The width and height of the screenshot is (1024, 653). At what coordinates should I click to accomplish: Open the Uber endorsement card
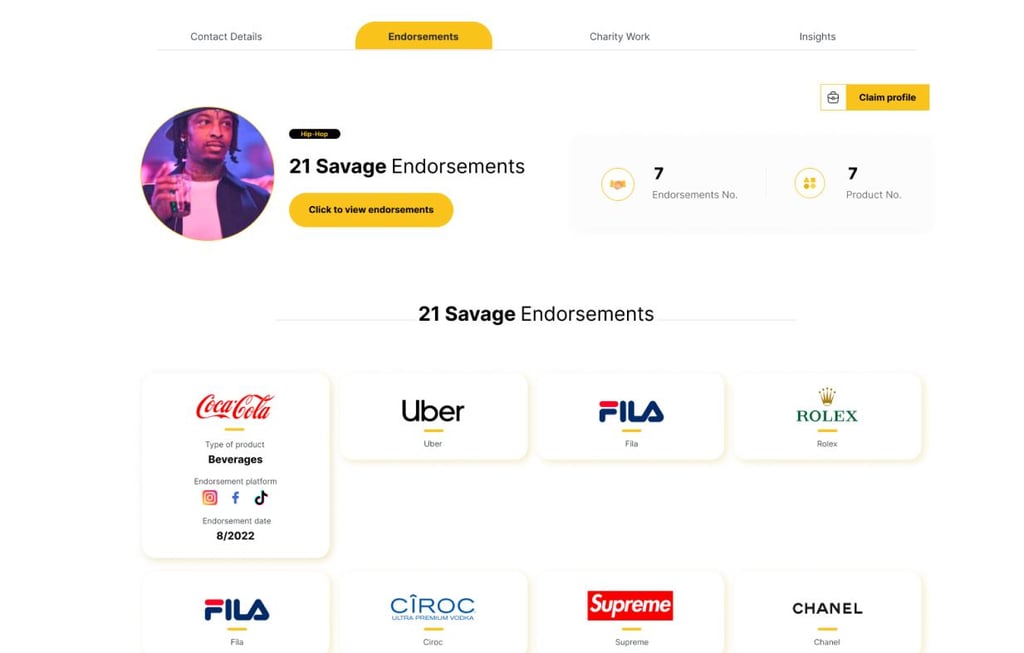point(433,417)
